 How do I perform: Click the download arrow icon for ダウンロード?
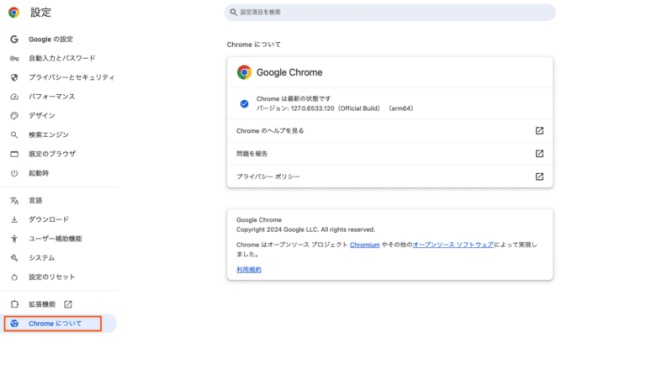(x=14, y=220)
